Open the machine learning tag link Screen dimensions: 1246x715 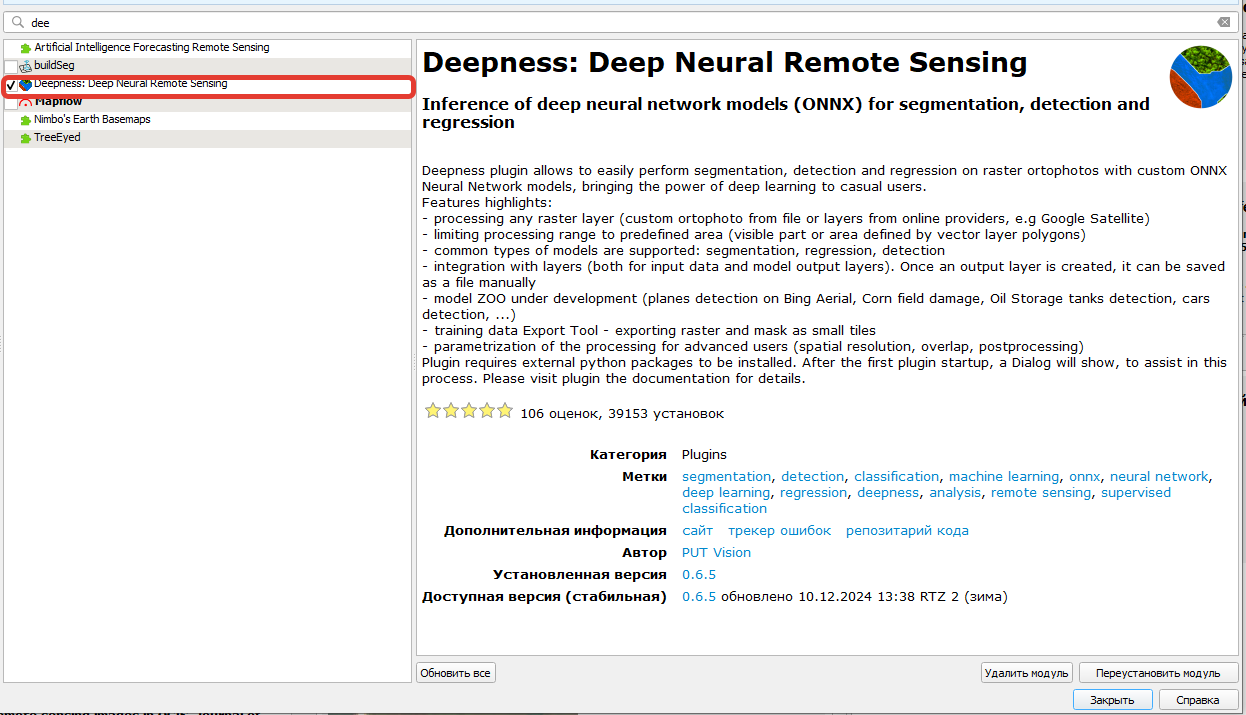pos(1003,476)
